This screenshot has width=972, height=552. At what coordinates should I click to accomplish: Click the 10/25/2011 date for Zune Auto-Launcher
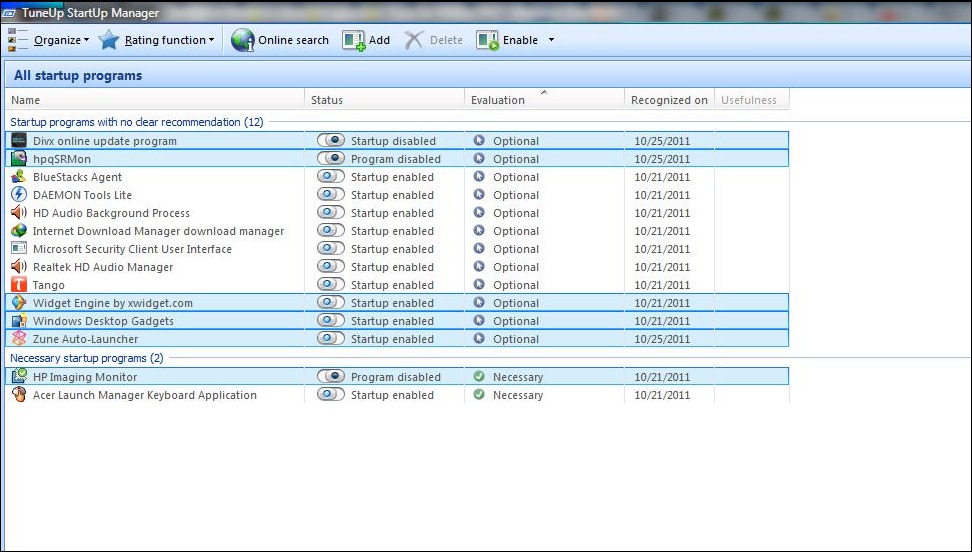pyautogui.click(x=662, y=339)
